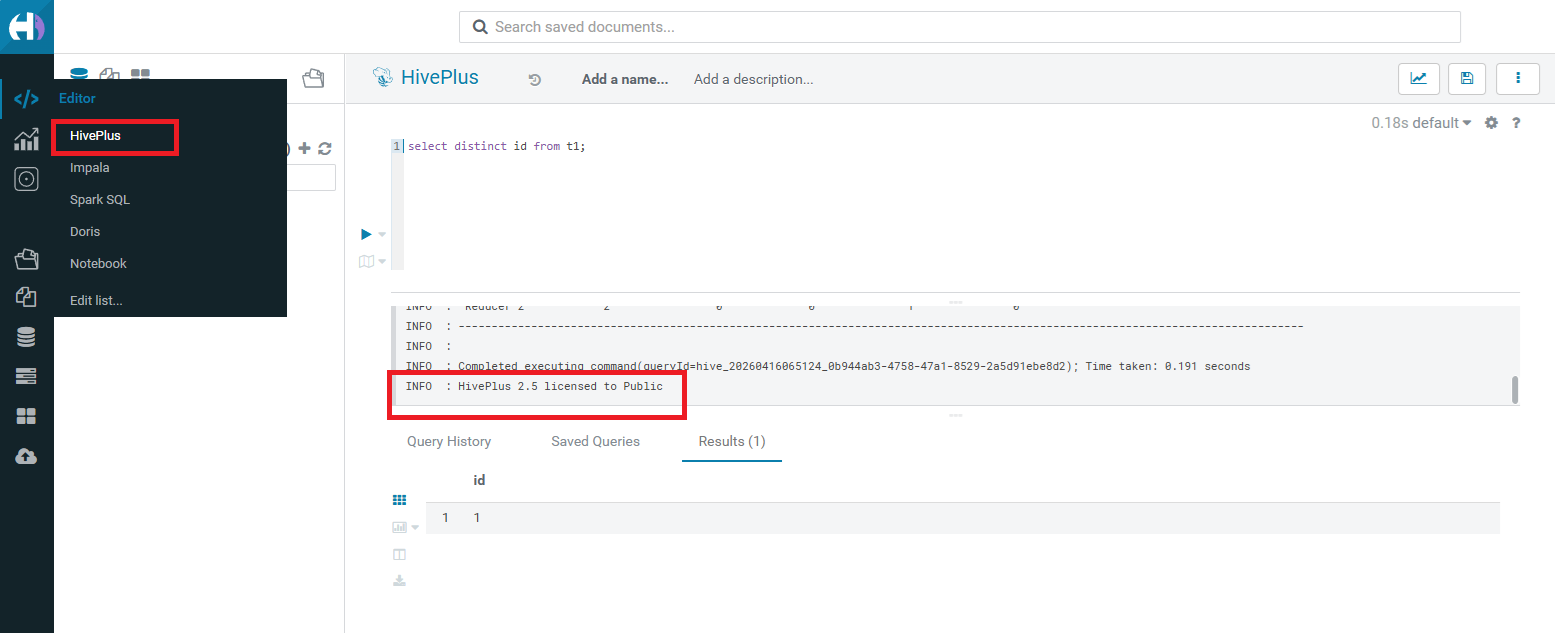Expand run button options arrow
The width and height of the screenshot is (1555, 633).
point(382,235)
